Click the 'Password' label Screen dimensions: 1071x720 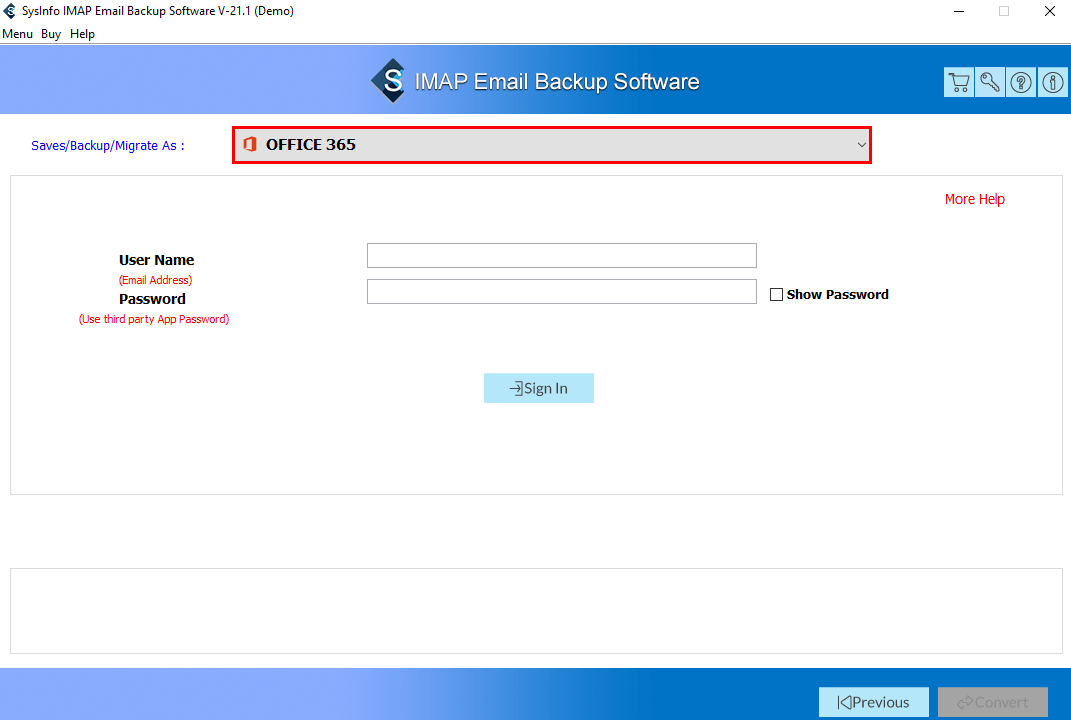152,299
